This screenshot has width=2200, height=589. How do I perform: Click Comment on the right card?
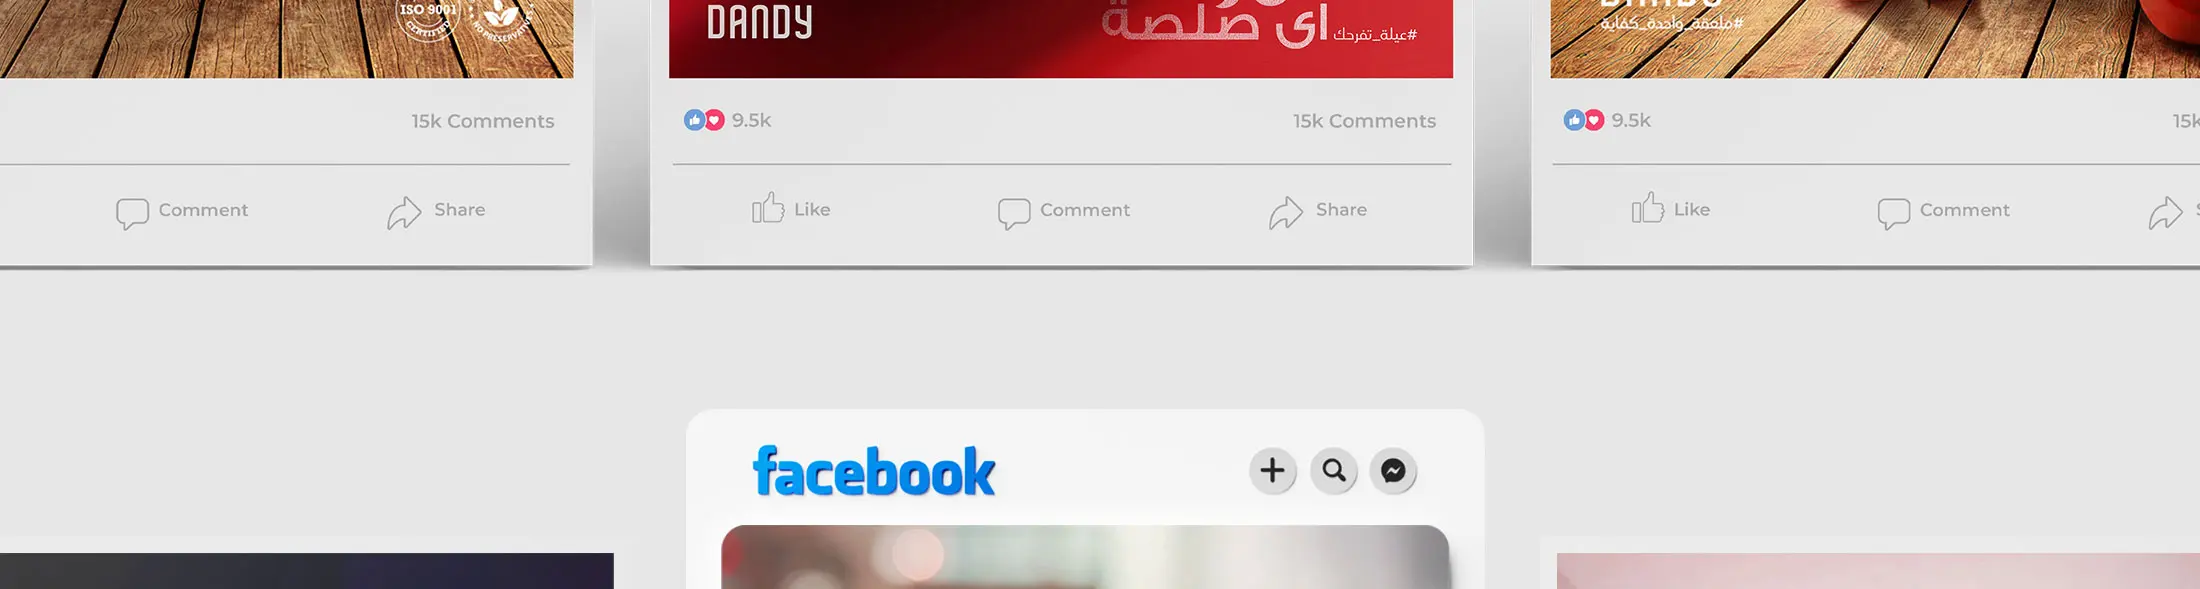[1944, 211]
